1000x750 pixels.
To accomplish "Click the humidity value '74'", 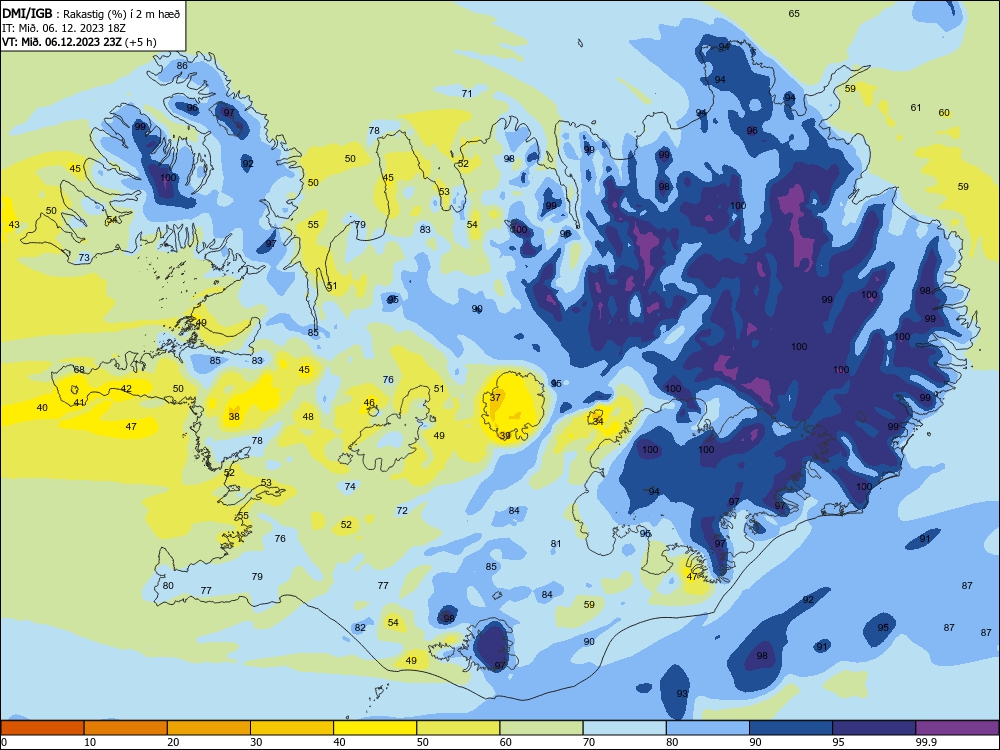I will click(x=350, y=487).
